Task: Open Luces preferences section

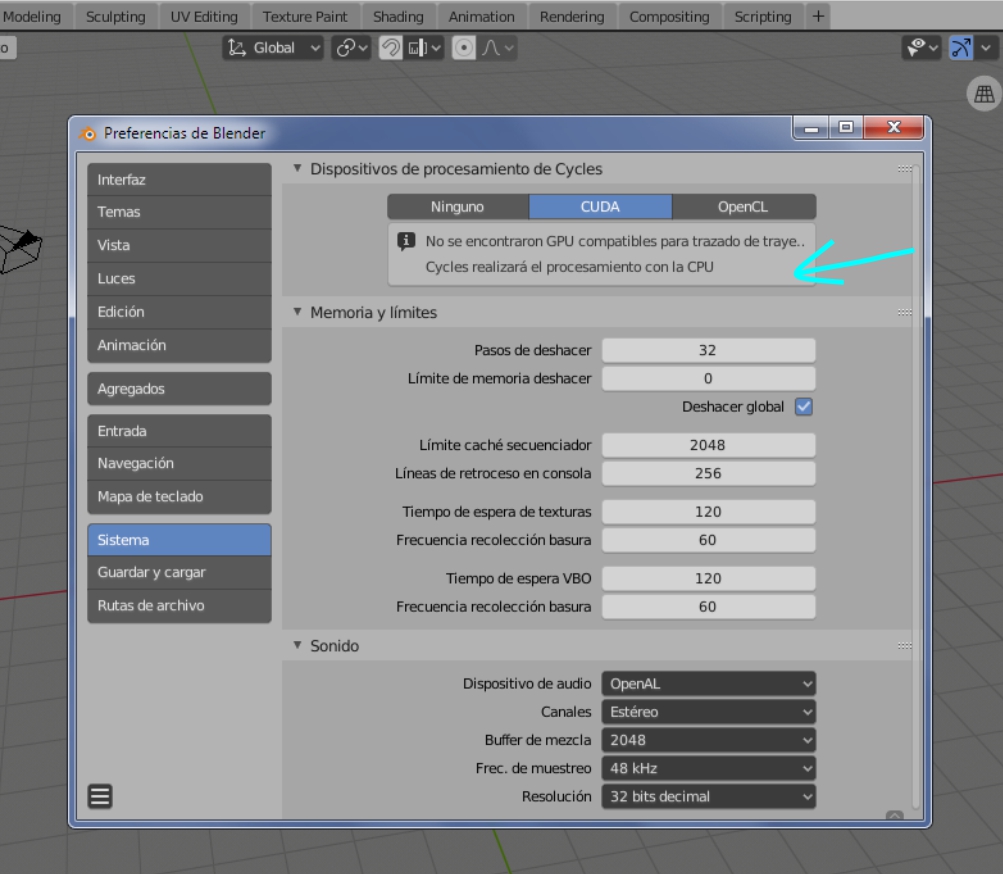Action: pyautogui.click(x=179, y=278)
